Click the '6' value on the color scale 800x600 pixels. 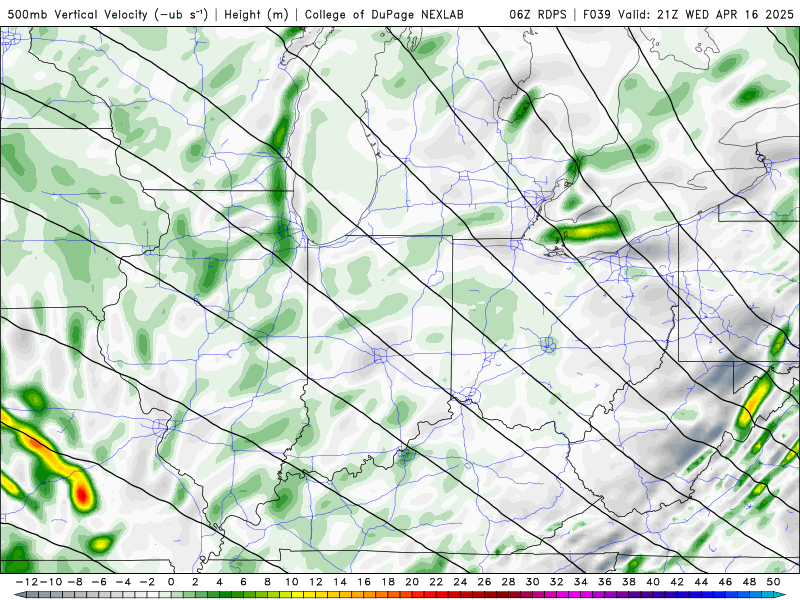(243, 582)
